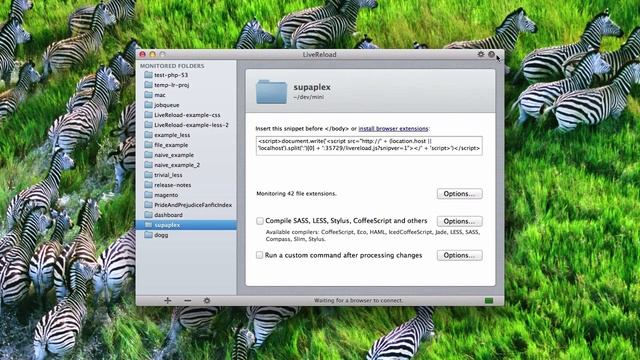Select the temp-lr-proj folder
Image resolution: width=640 pixels, height=360 pixels.
point(186,85)
